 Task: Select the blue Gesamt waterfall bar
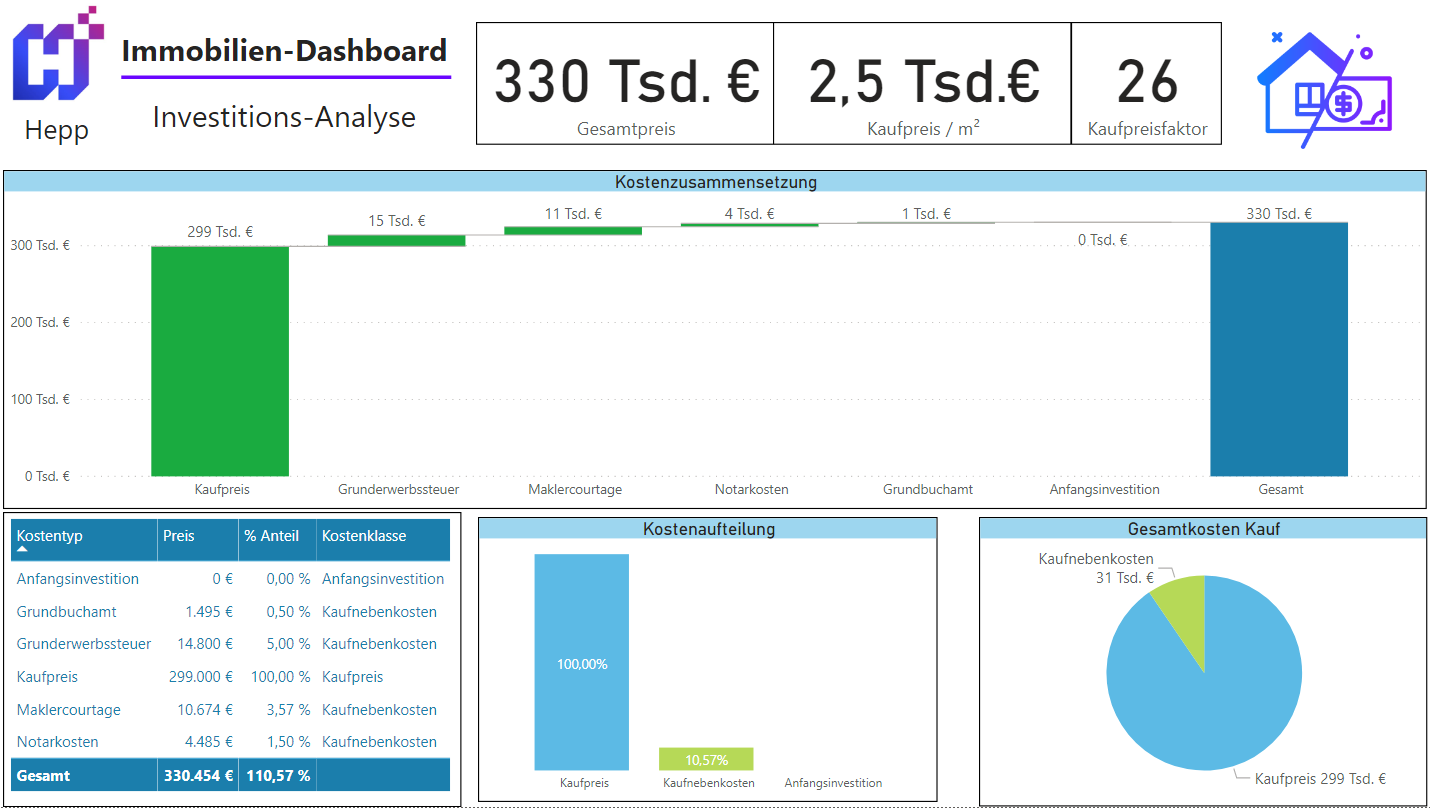(x=1278, y=350)
